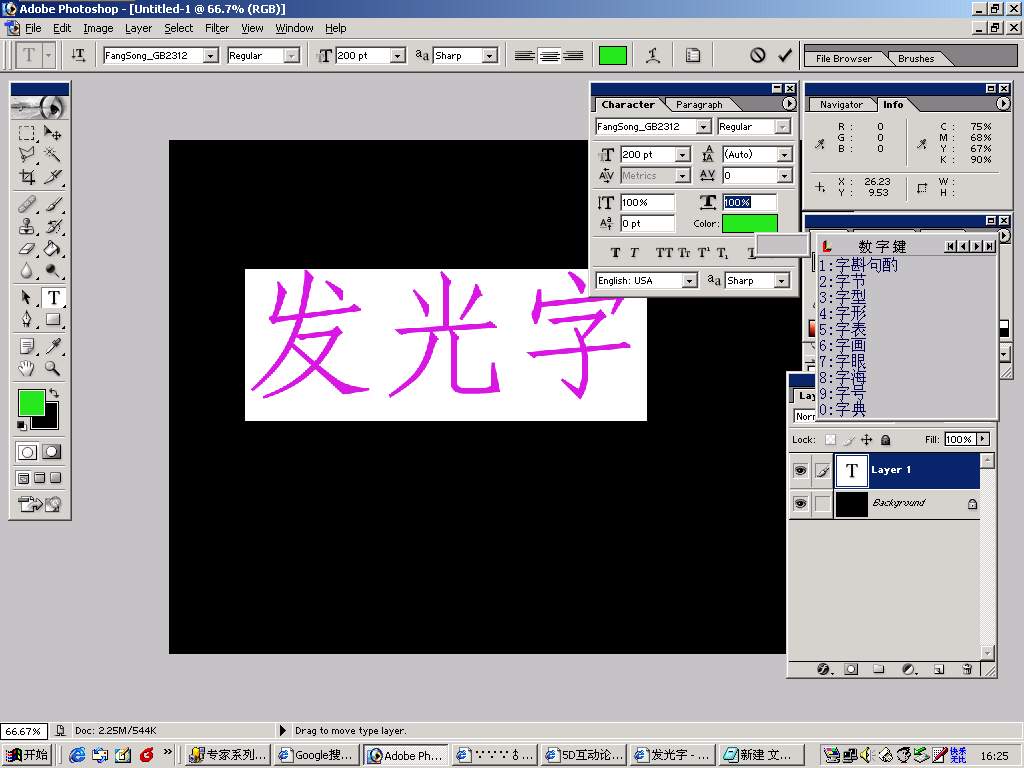1024x768 pixels.
Task: Select the Type tool in the toolbox
Action: [53, 298]
